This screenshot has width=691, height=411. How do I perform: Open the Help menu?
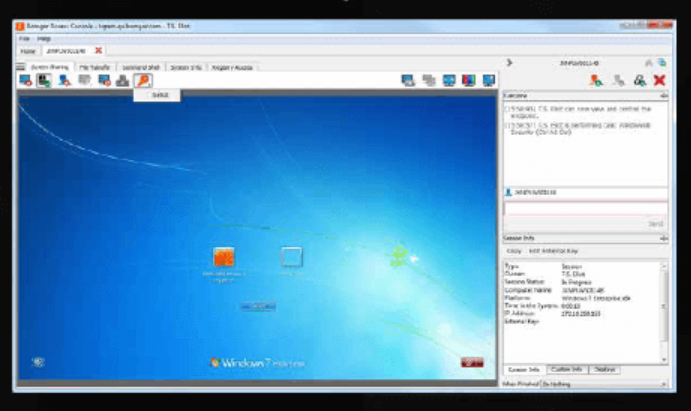click(x=44, y=39)
